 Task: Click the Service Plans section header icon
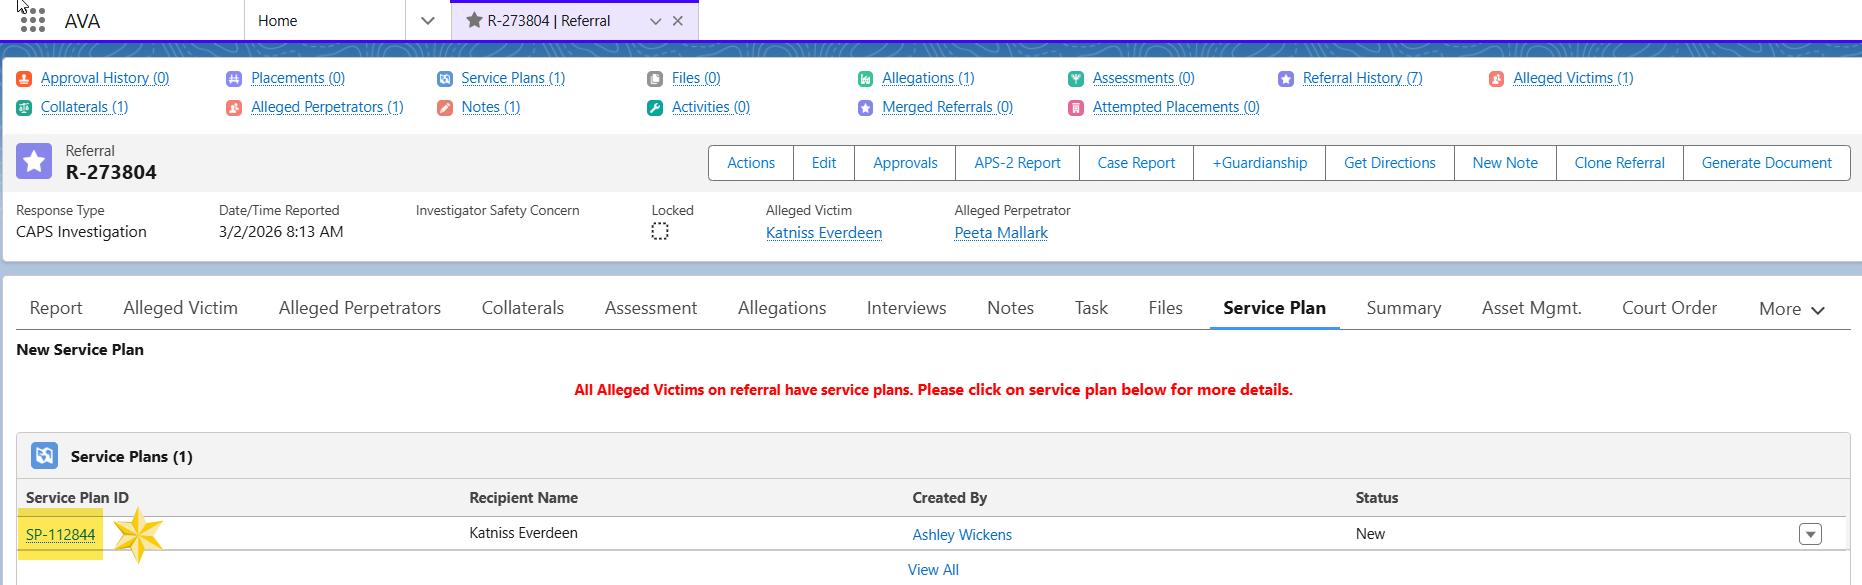point(45,456)
